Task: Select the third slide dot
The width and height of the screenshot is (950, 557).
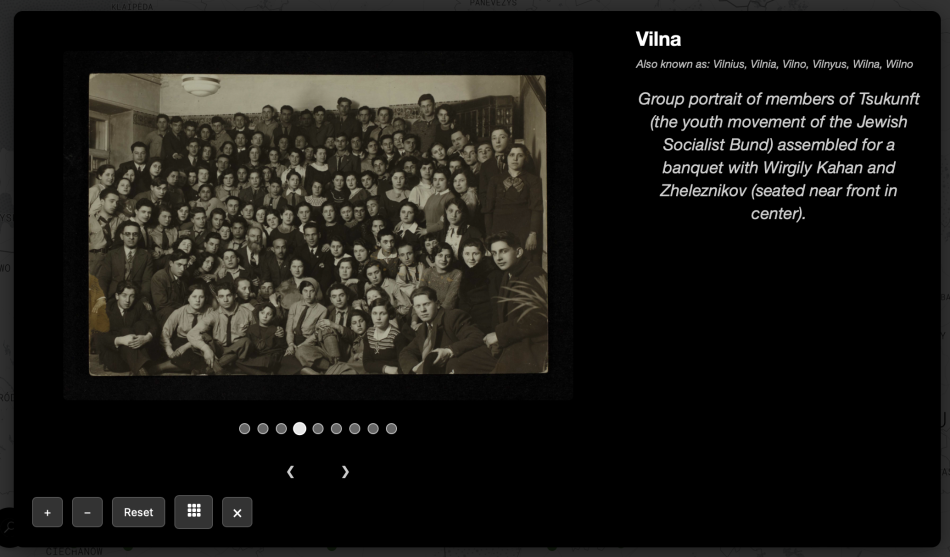Action: tap(281, 429)
